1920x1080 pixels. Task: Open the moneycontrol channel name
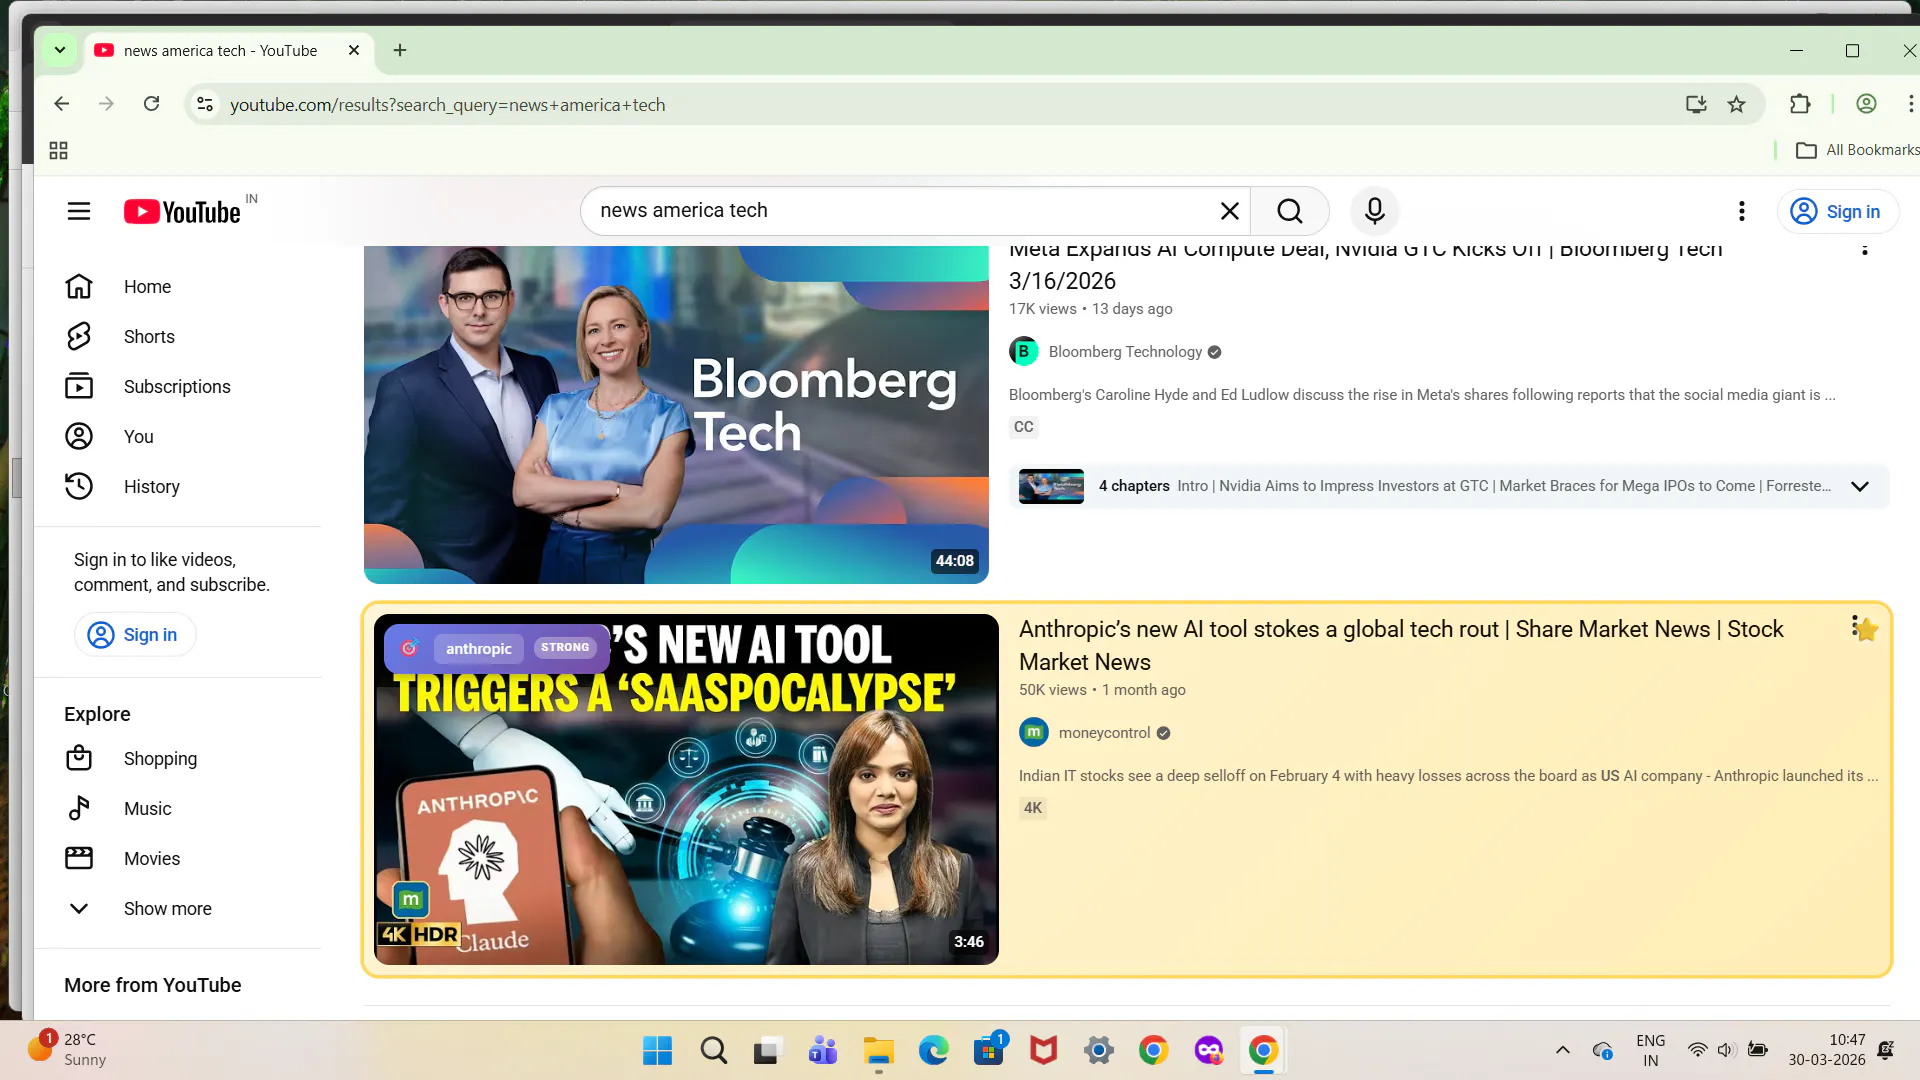pos(1104,733)
